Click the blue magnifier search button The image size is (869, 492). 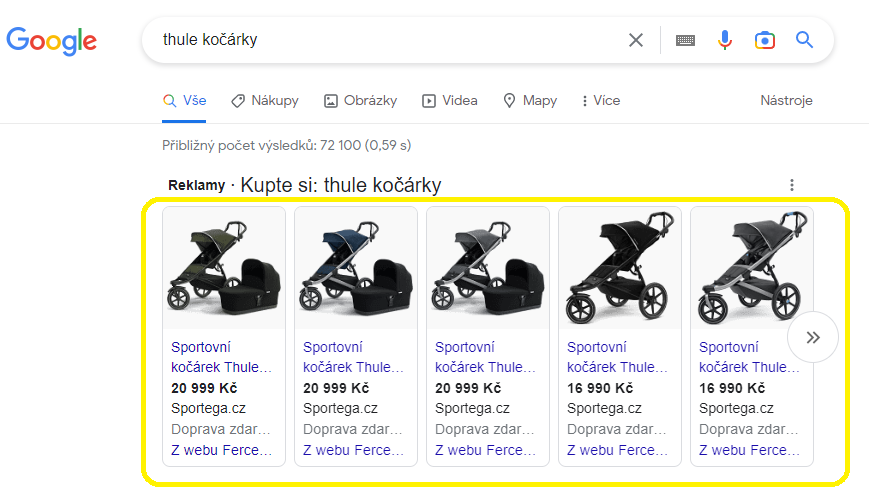coord(804,40)
